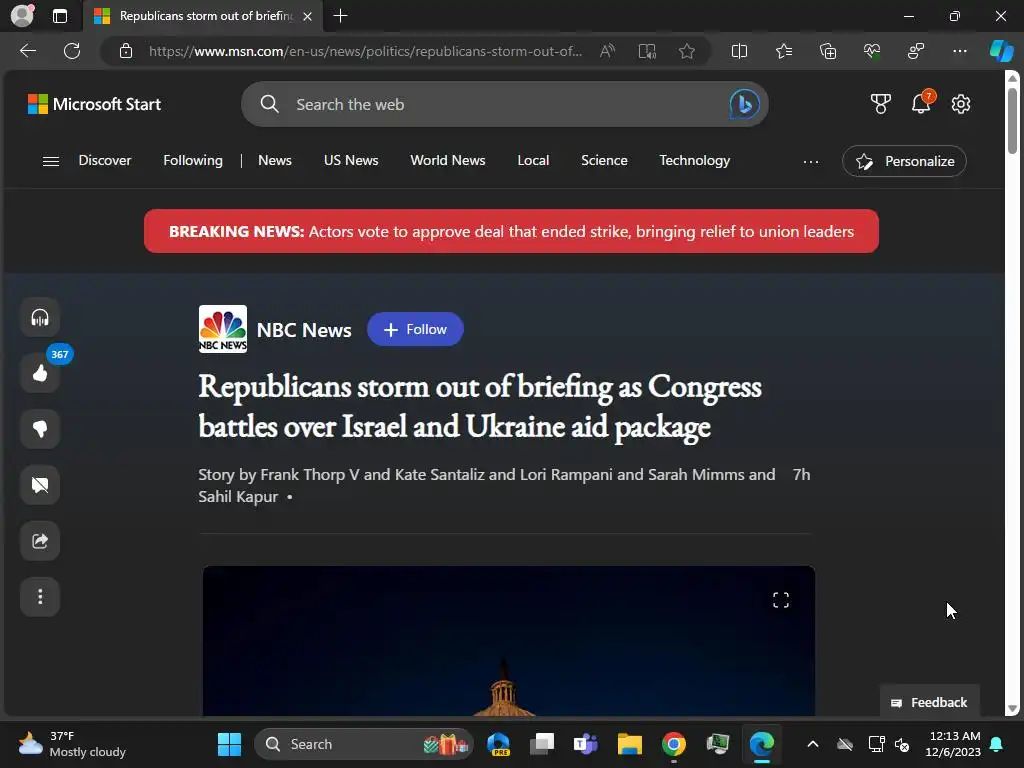Viewport: 1024px width, 768px height.
Task: Like the article thumbs up
Action: [40, 374]
